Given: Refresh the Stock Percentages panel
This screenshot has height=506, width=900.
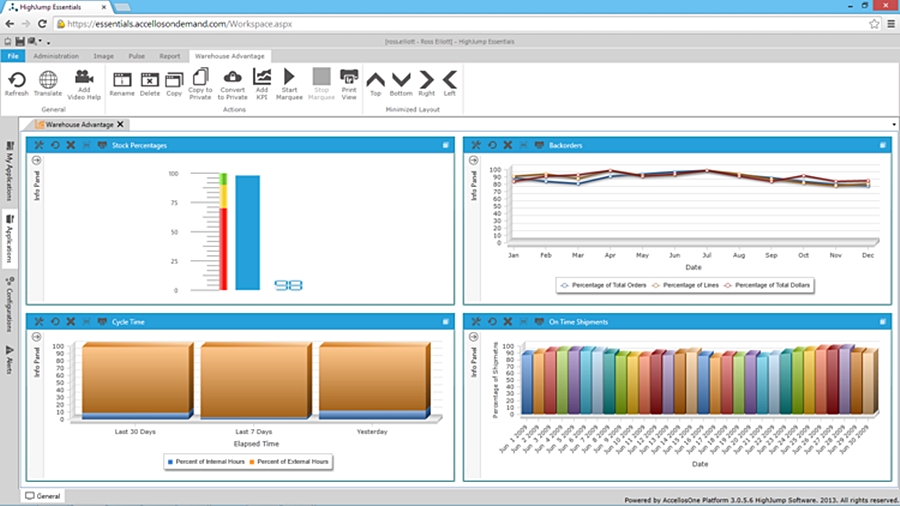Looking at the screenshot, I should [x=55, y=145].
